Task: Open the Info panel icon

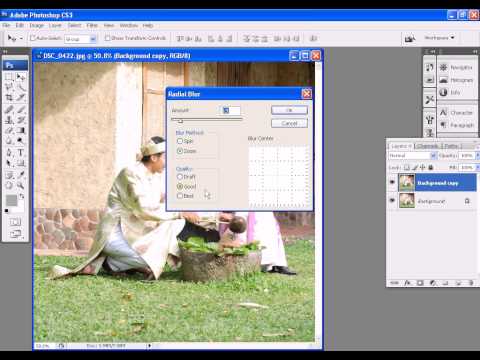Action: pyautogui.click(x=443, y=92)
